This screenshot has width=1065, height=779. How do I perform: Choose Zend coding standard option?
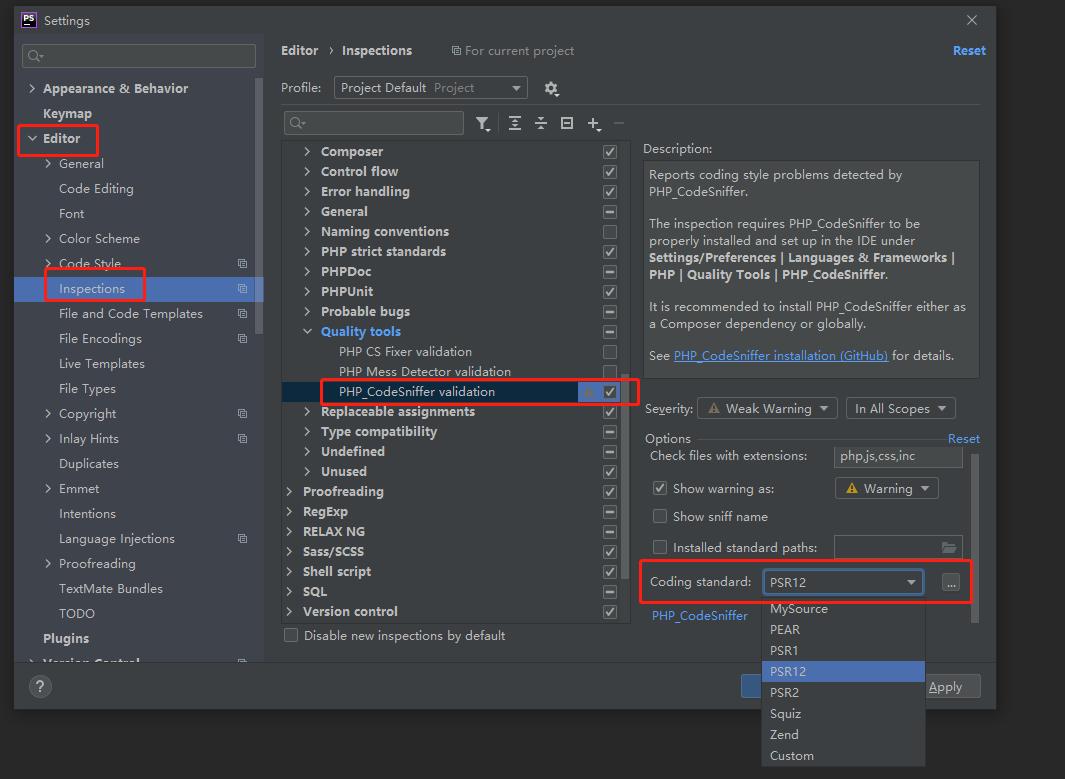(843, 735)
